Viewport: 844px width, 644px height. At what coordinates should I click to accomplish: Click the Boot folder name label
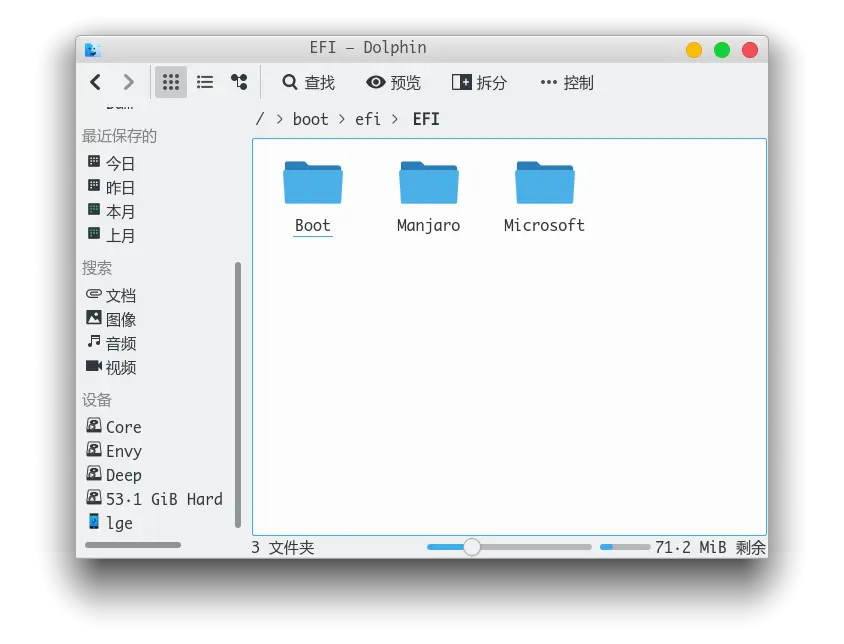point(313,225)
